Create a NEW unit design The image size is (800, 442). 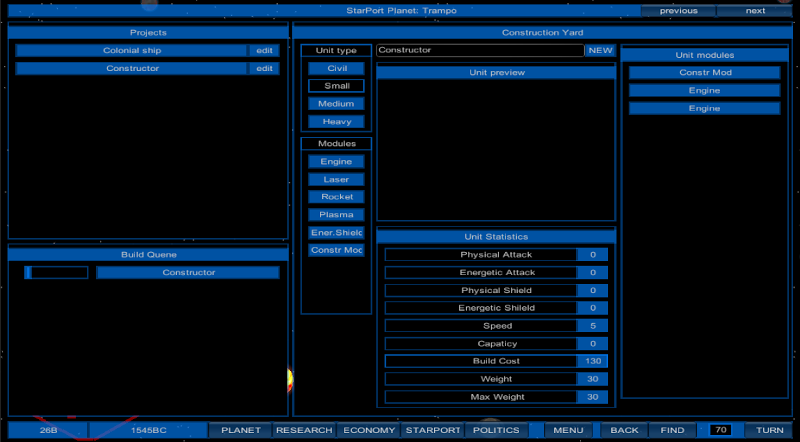click(x=601, y=50)
